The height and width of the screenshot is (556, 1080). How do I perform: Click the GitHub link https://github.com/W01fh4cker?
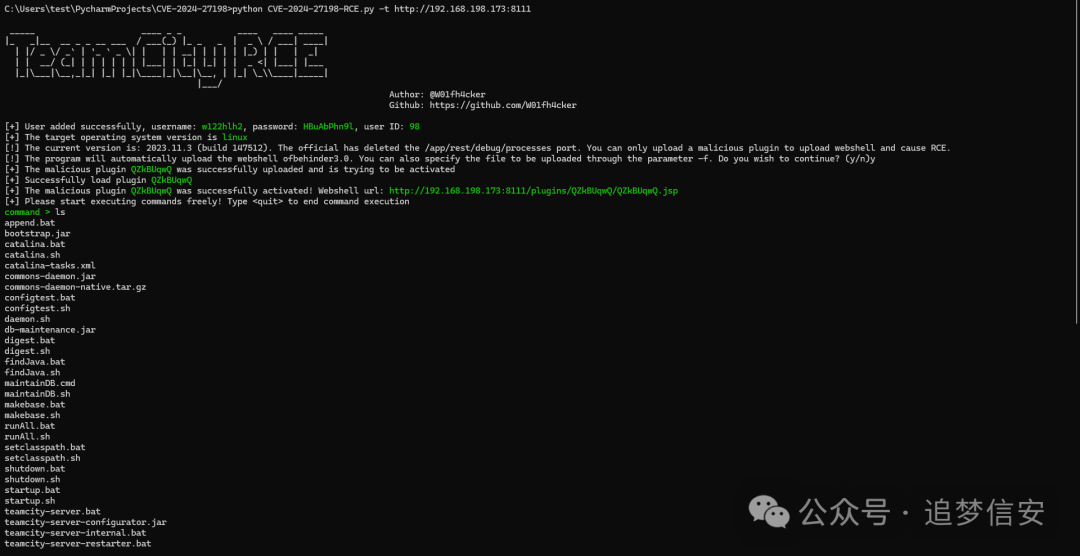503,105
